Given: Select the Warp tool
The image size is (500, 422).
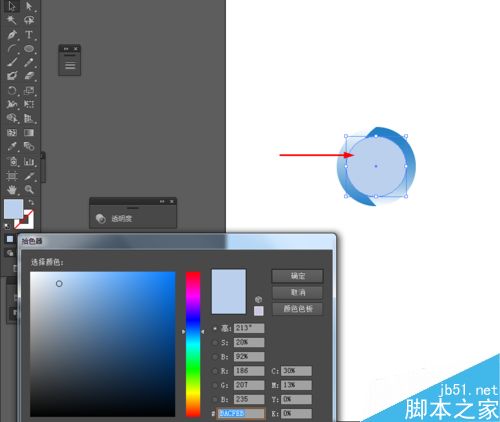Looking at the screenshot, I should pos(12,104).
